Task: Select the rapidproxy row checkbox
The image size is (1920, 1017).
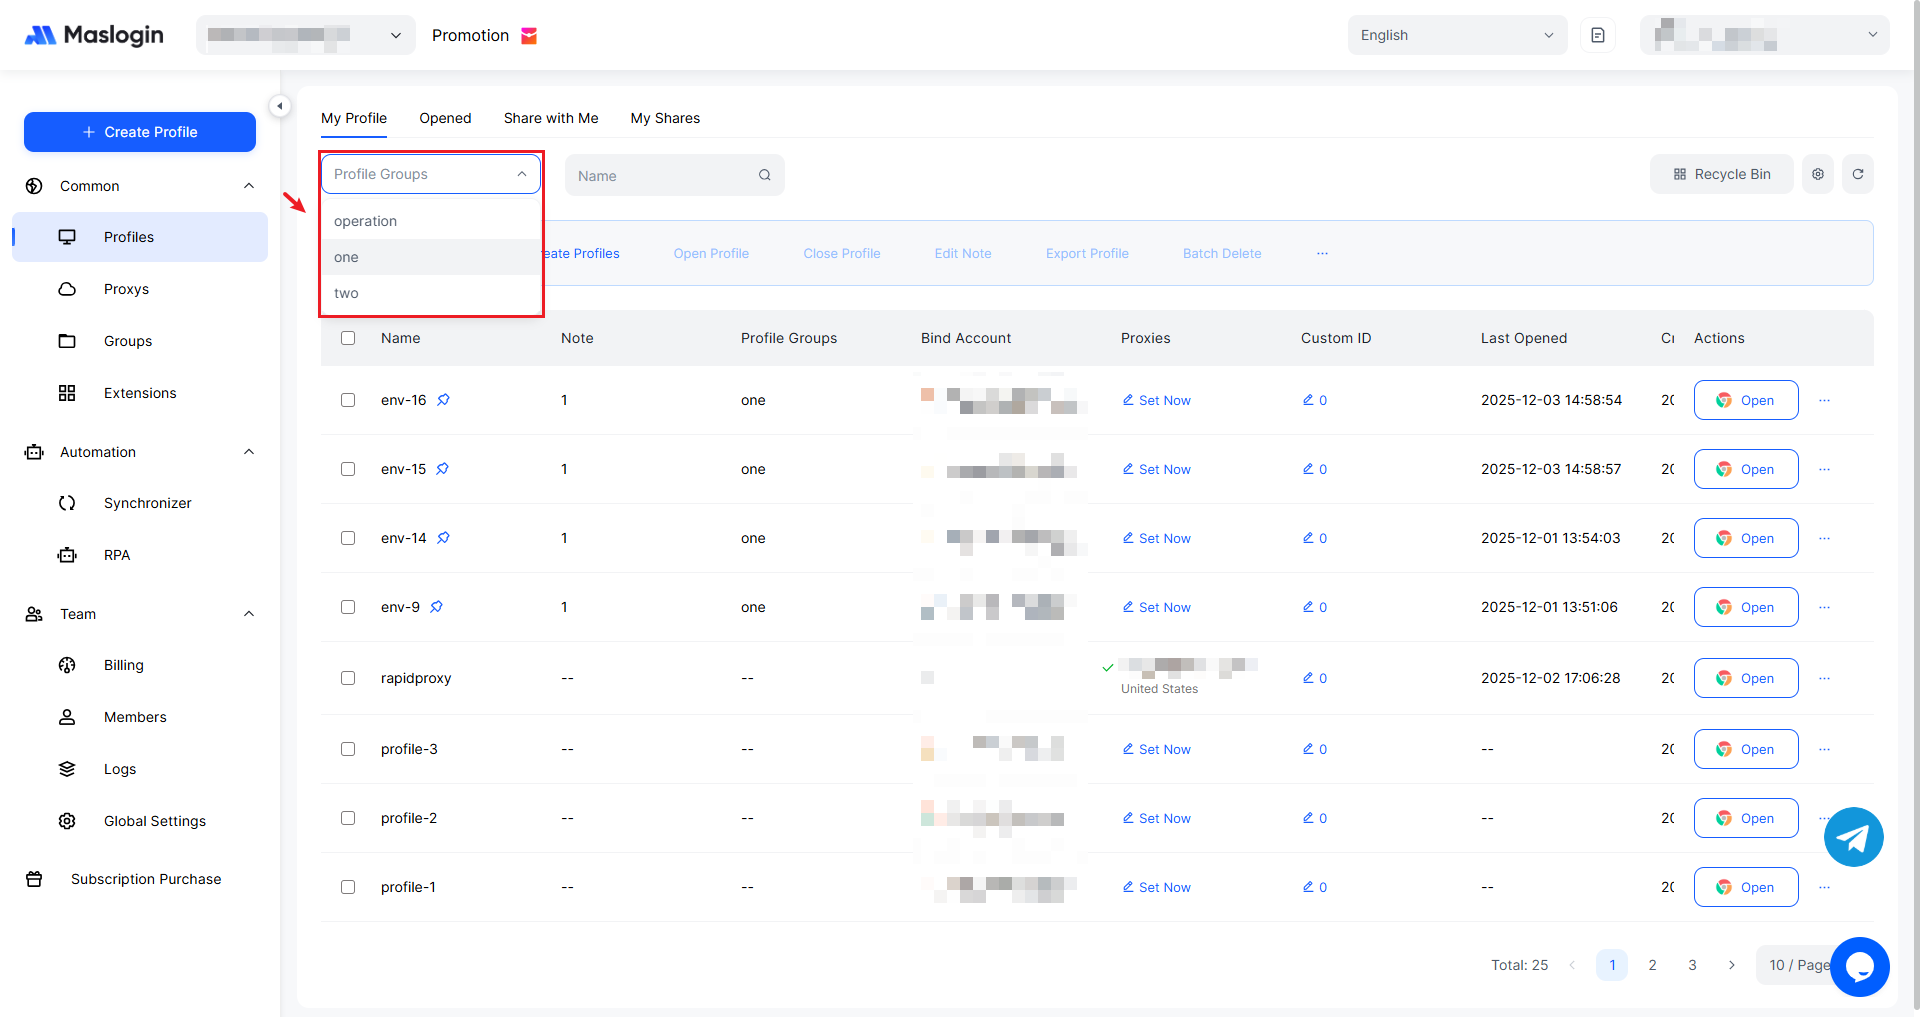Action: [x=348, y=678]
